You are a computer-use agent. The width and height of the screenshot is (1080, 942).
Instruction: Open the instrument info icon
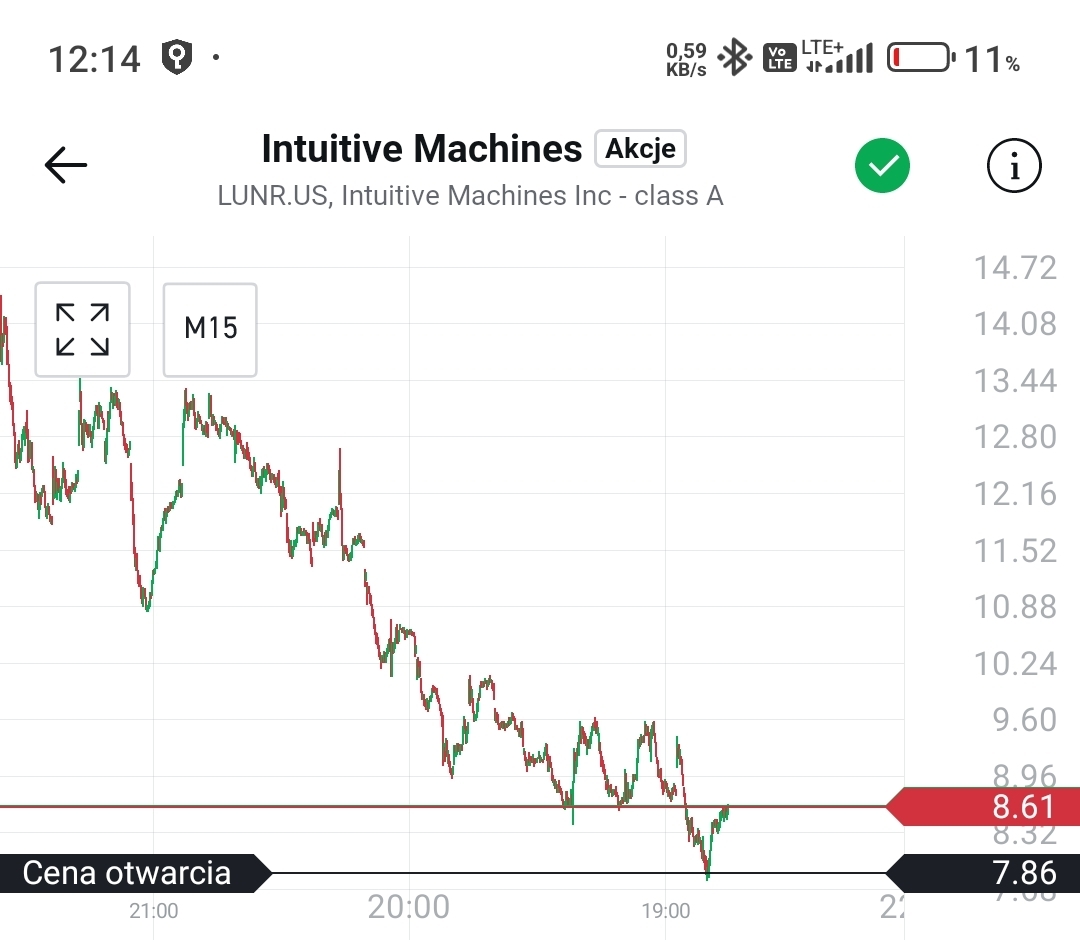click(1014, 166)
